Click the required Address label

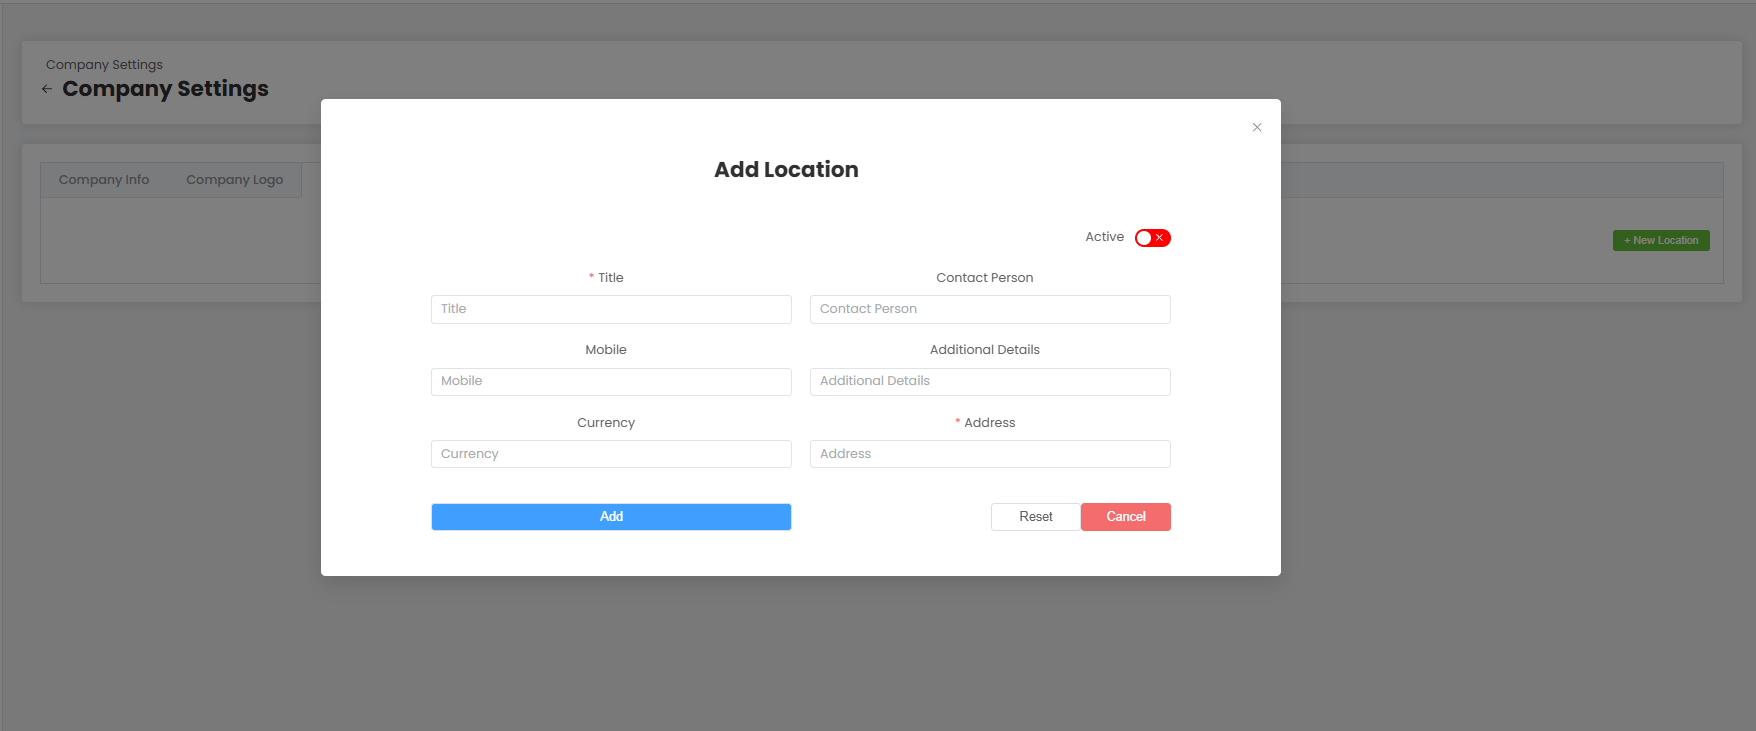[x=989, y=423]
